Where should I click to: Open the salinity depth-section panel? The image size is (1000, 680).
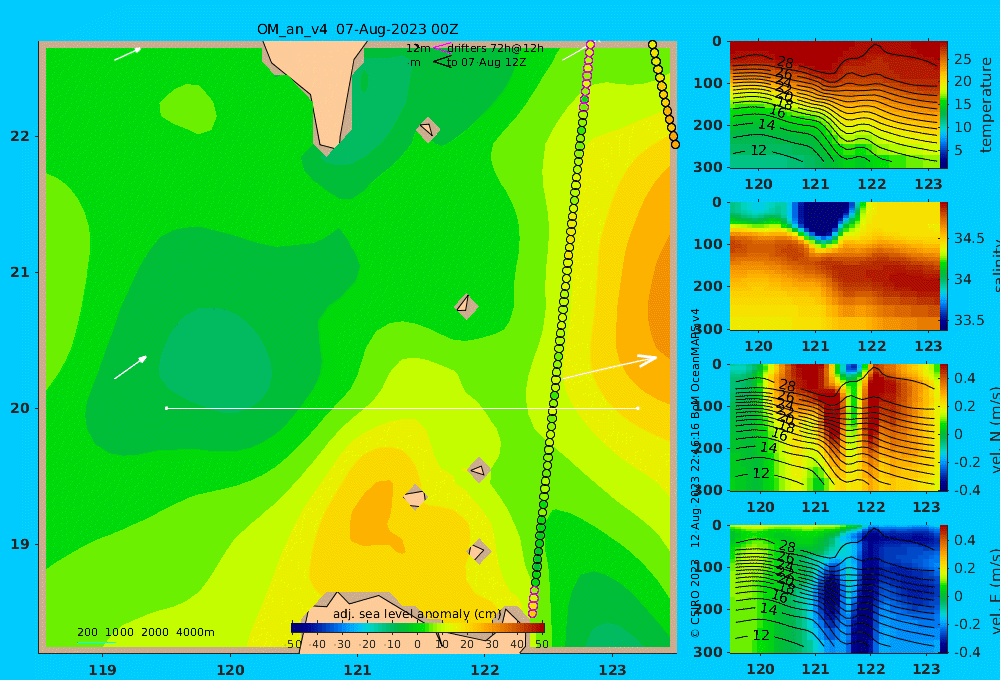[x=834, y=266]
